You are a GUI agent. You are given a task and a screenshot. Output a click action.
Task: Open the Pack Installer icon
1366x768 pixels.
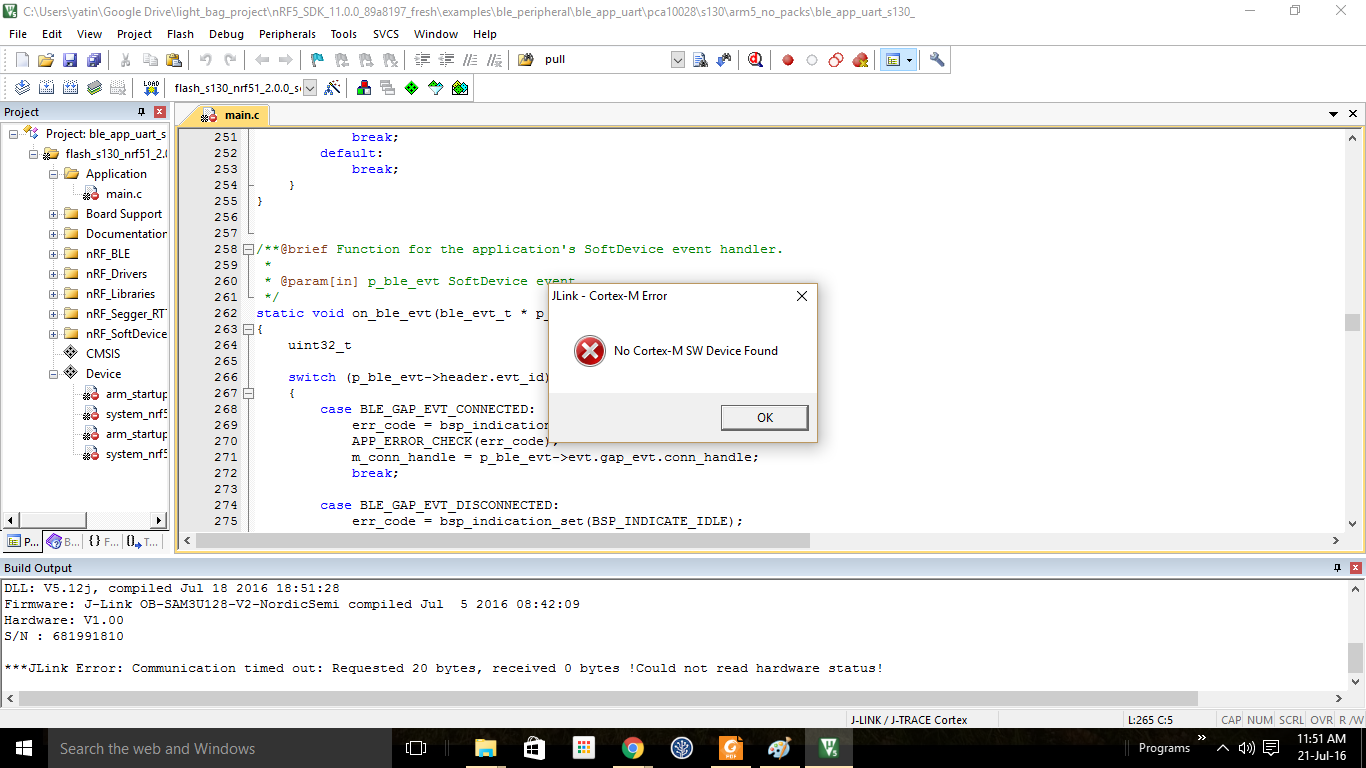pos(460,88)
